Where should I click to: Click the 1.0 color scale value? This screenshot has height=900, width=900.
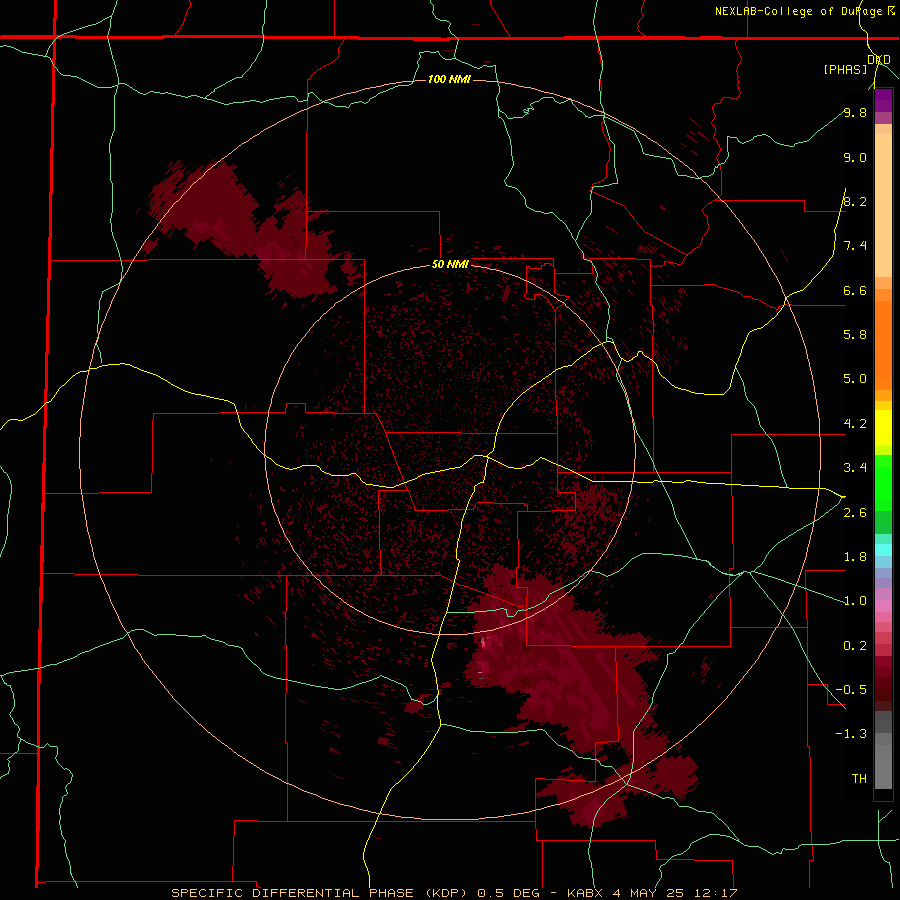tap(855, 601)
